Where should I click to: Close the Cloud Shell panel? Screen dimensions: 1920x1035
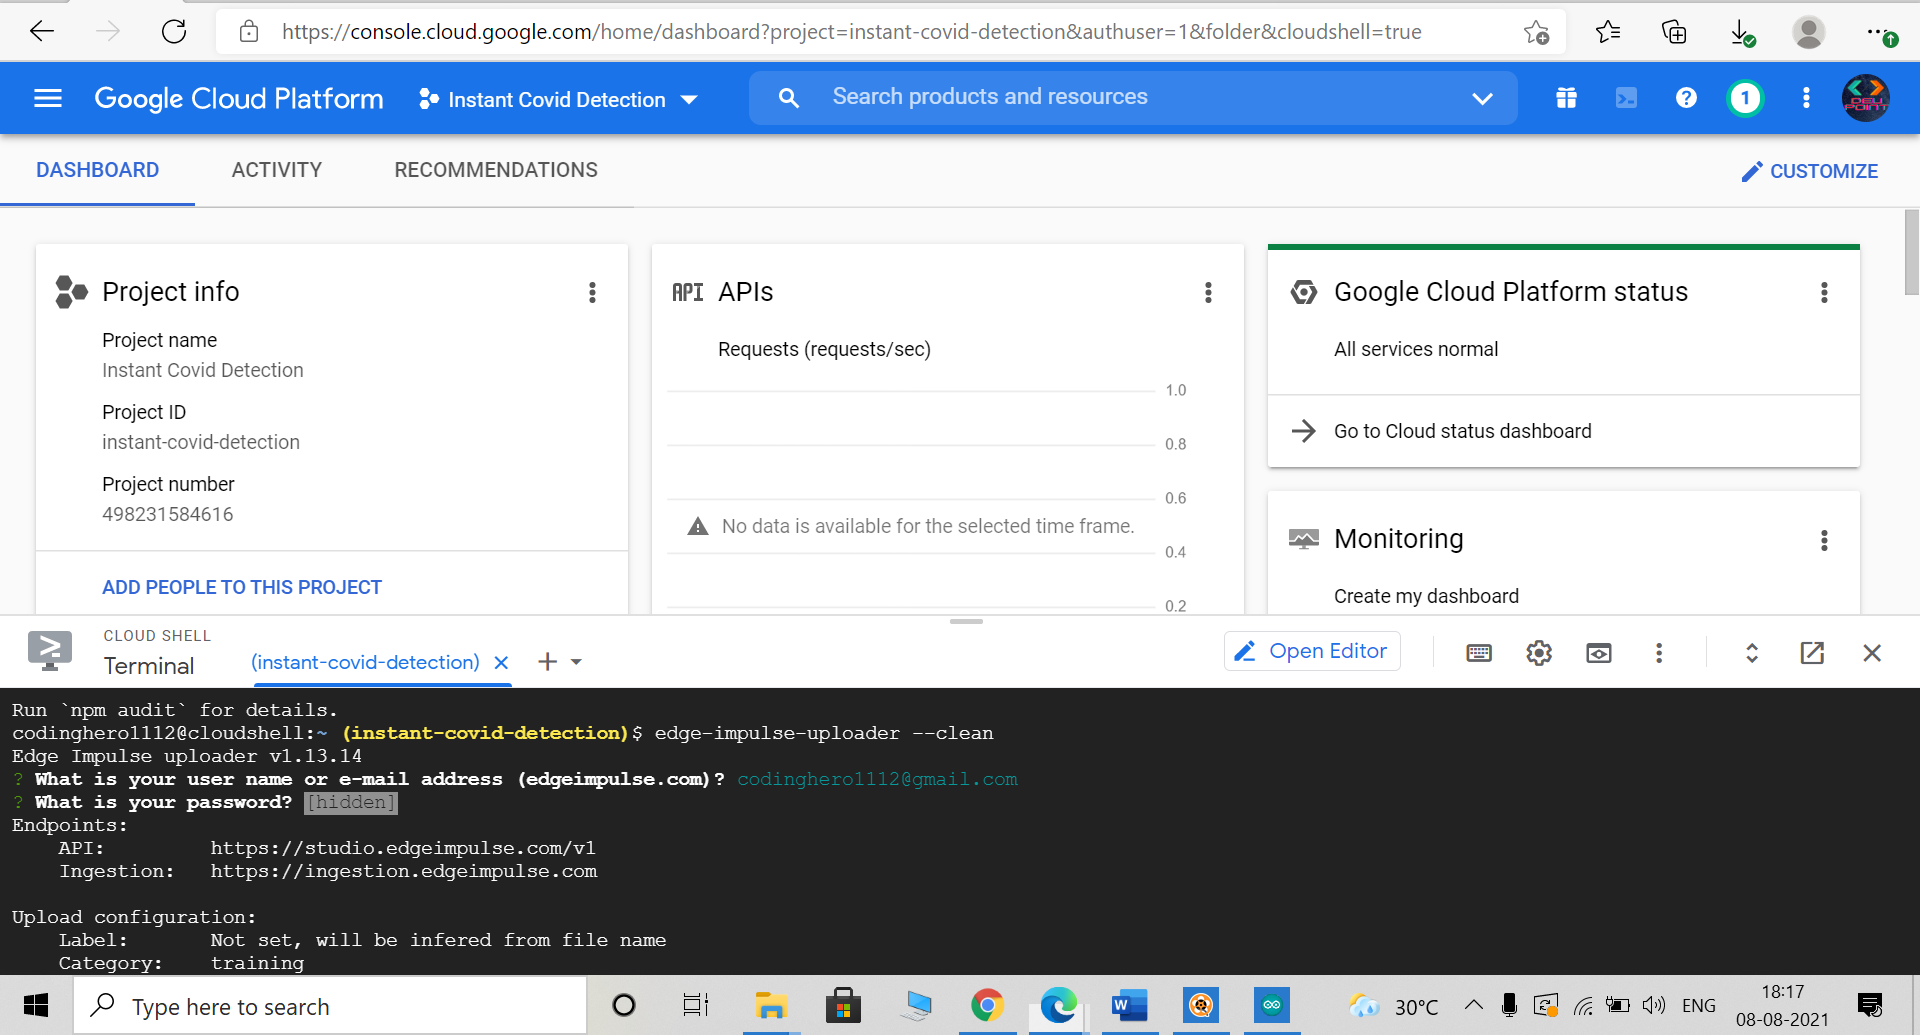click(x=1872, y=653)
